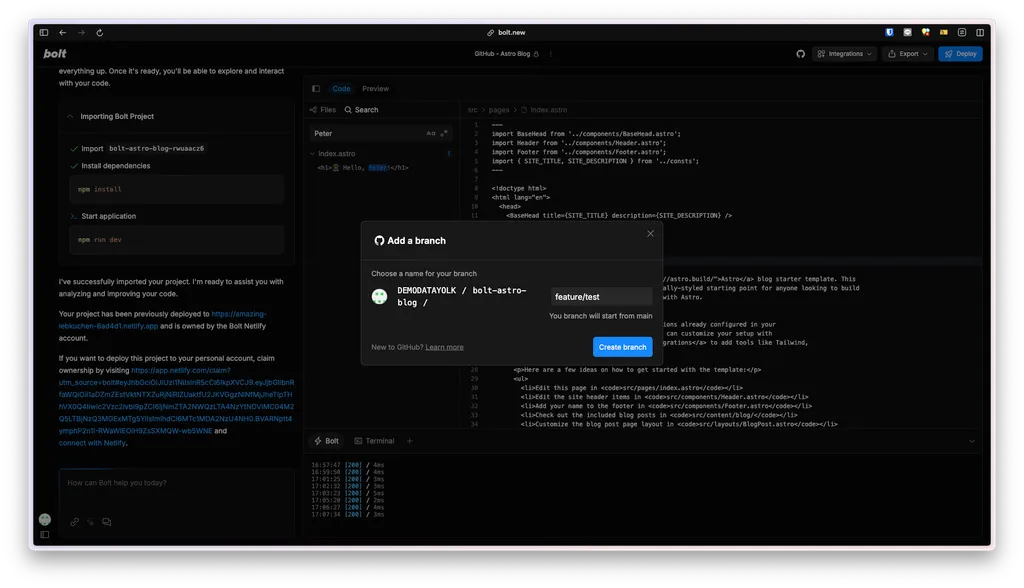This screenshot has height=588, width=1024.
Task: Open the app.netlify.com claim link
Action: 176,400
